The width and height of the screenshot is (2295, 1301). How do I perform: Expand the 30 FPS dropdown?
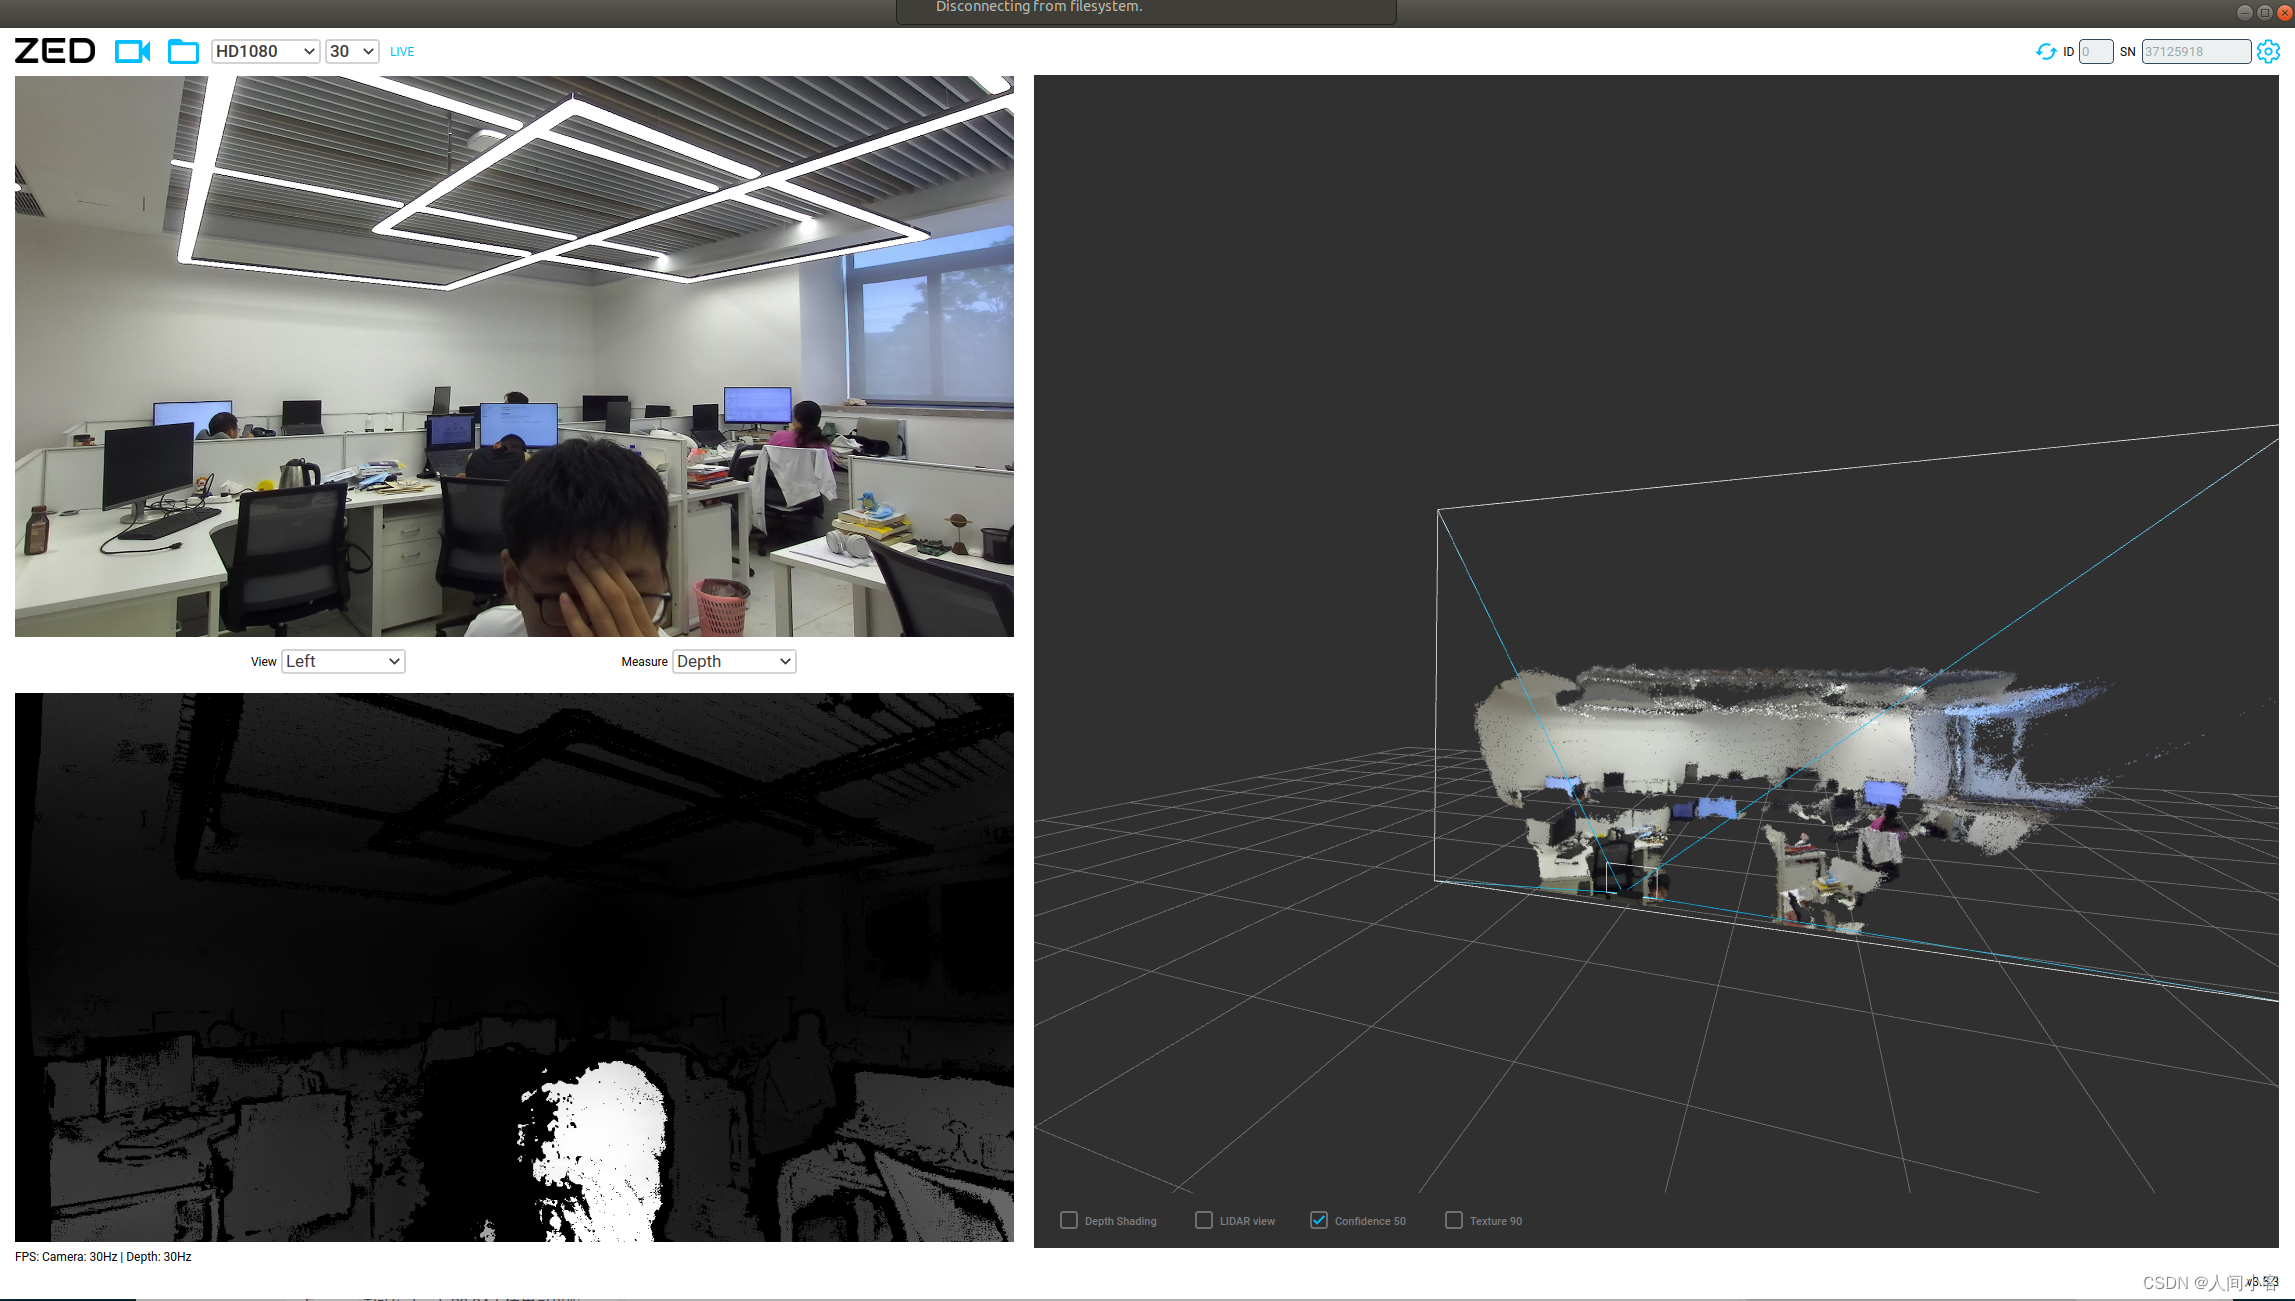point(352,51)
